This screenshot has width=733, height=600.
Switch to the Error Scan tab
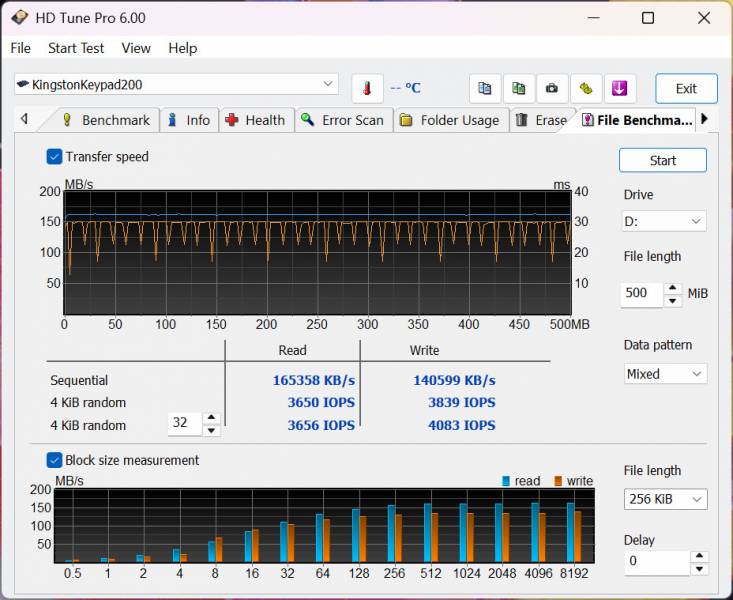344,120
